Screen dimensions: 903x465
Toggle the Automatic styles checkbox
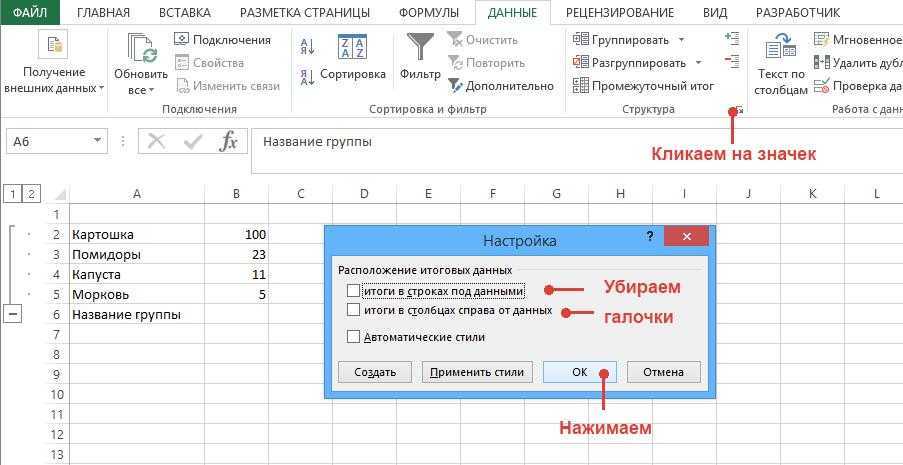[x=354, y=337]
